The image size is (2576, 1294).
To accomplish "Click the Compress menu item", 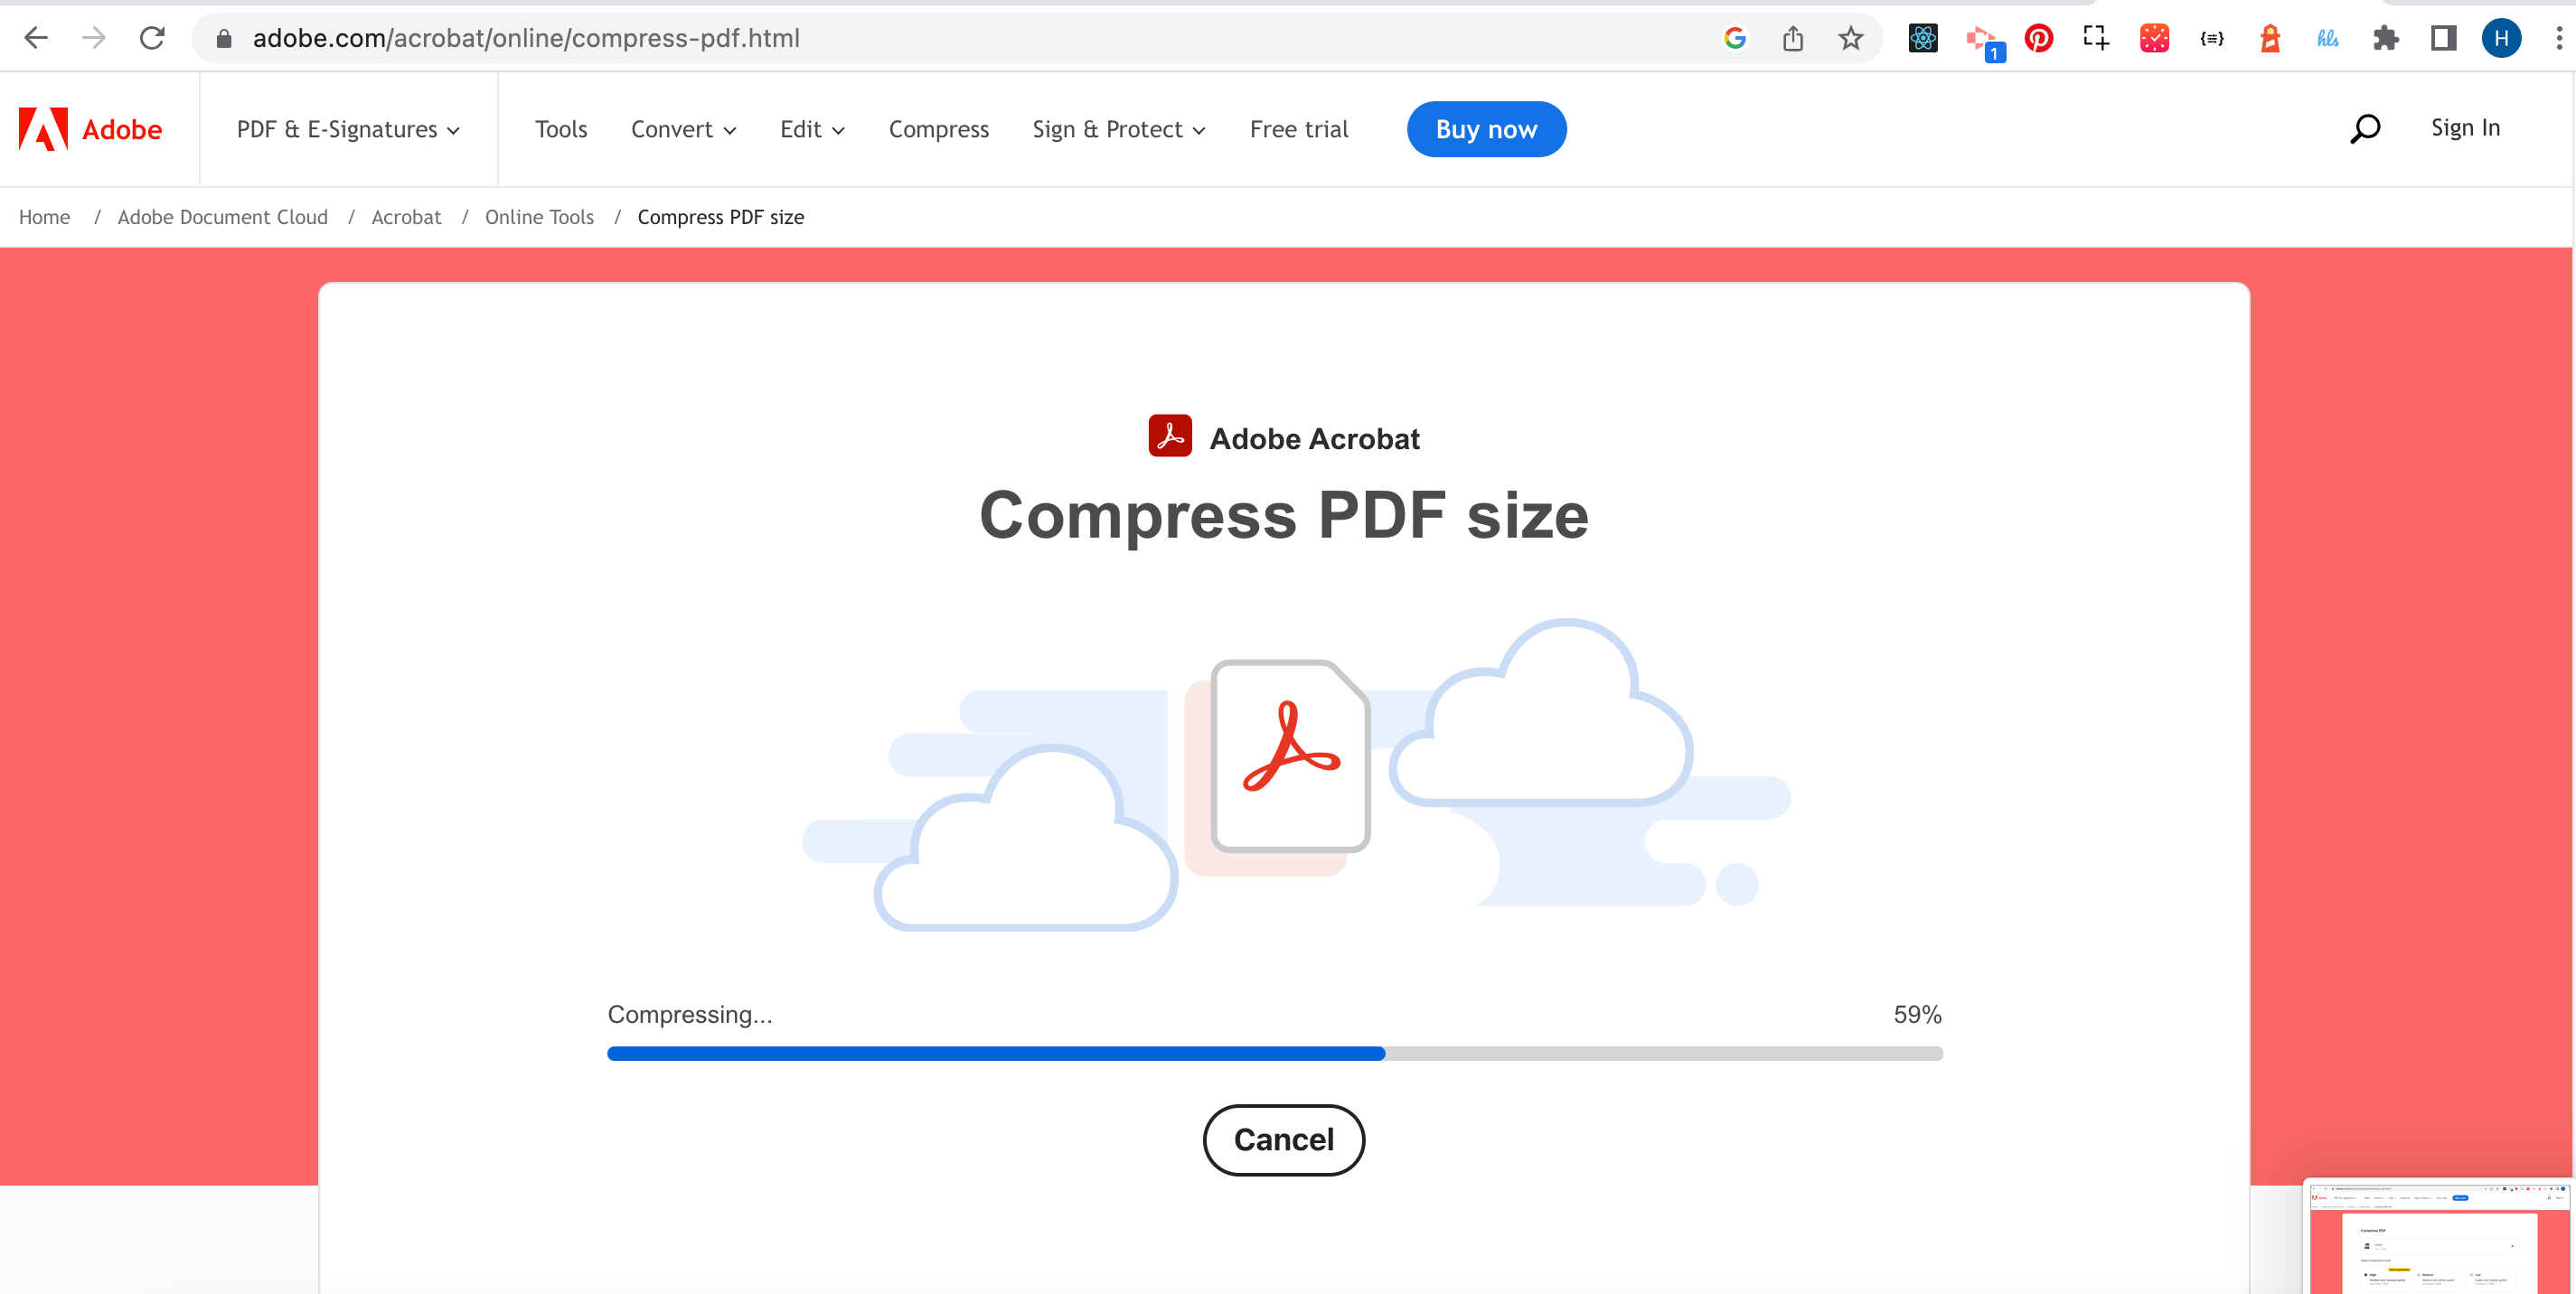I will pyautogui.click(x=937, y=128).
